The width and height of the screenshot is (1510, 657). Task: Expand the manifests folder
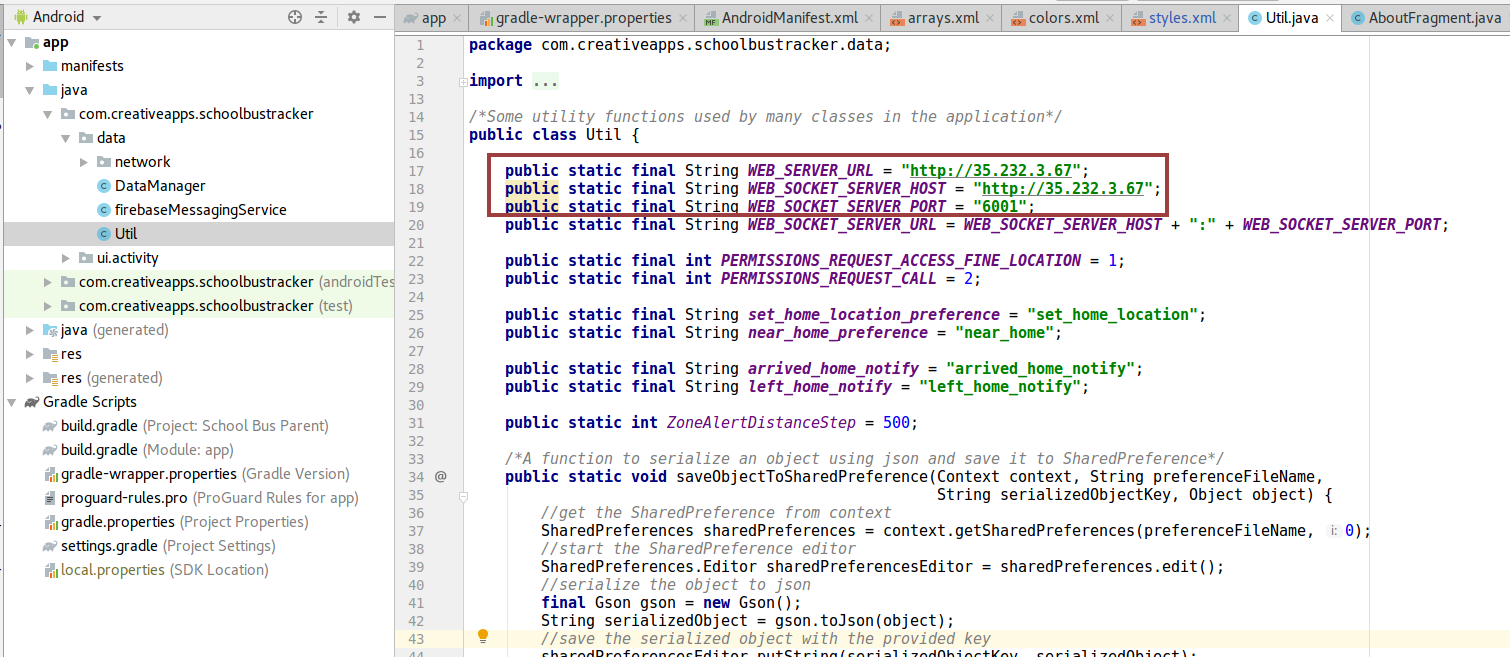(31, 66)
